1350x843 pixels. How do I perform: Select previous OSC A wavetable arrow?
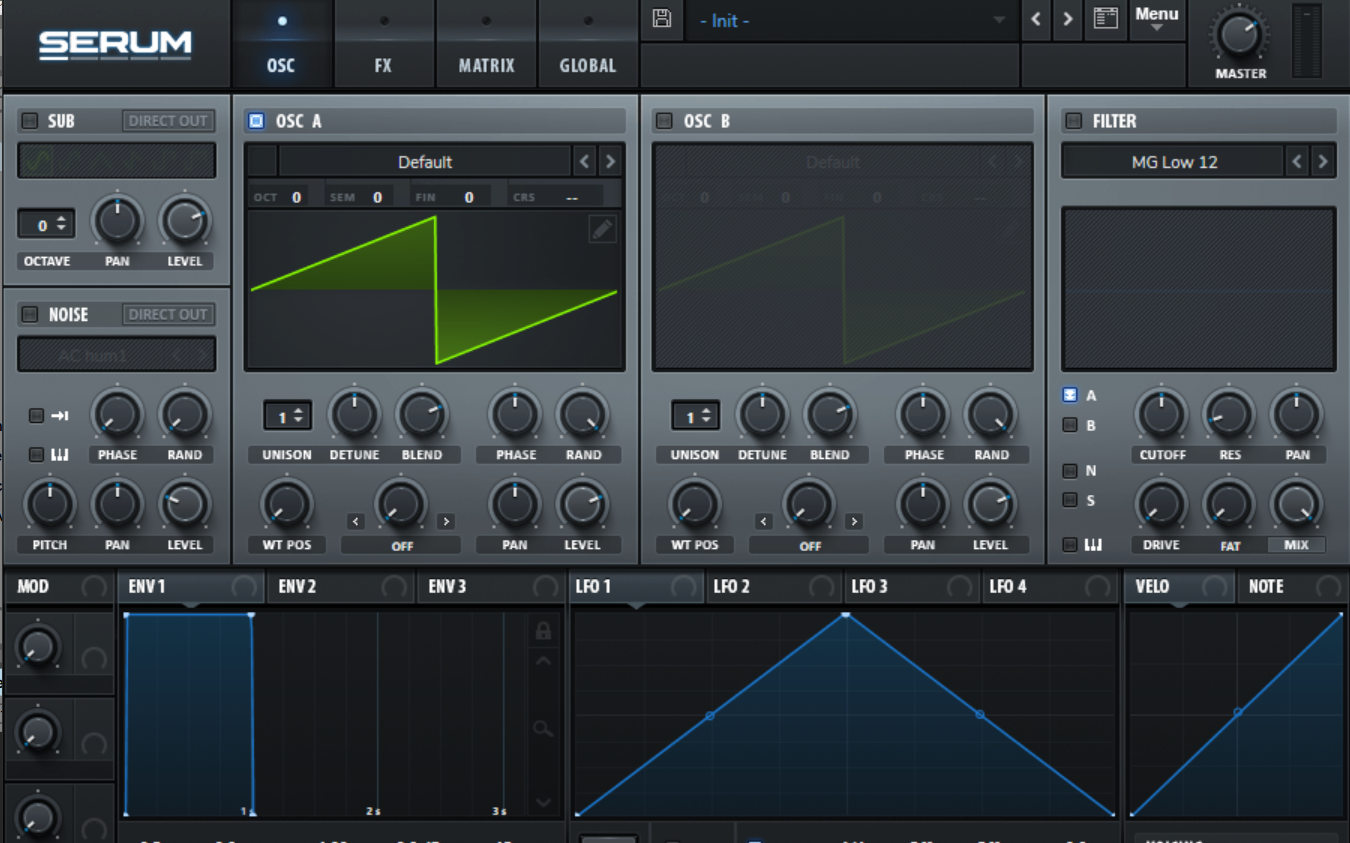point(585,162)
